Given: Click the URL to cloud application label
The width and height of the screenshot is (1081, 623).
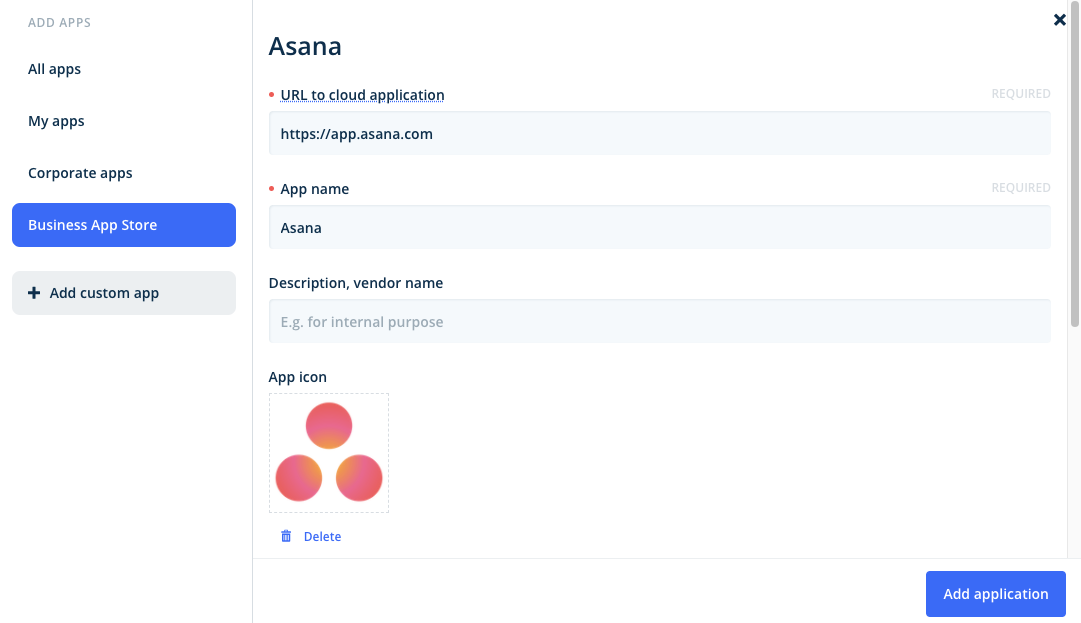Looking at the screenshot, I should [x=362, y=95].
